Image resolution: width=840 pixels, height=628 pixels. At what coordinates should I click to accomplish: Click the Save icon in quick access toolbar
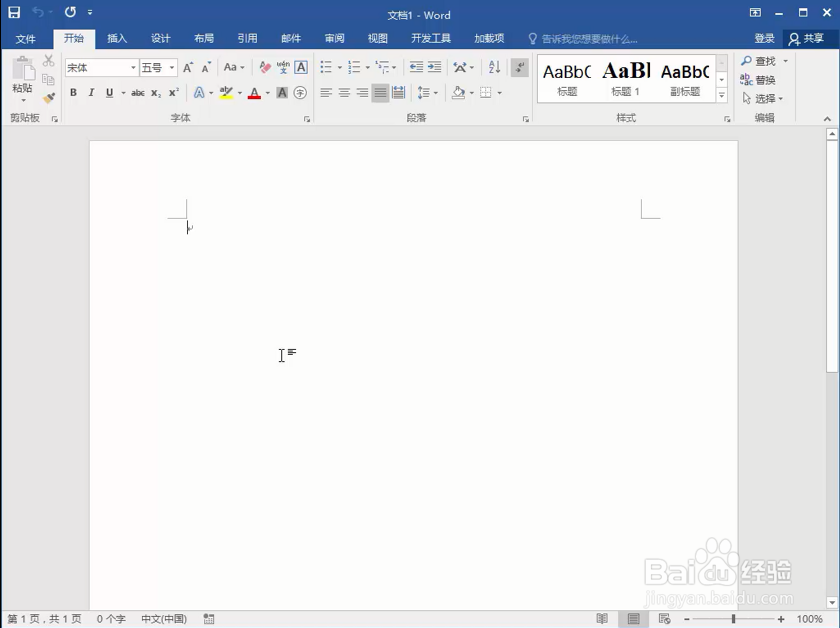click(14, 12)
